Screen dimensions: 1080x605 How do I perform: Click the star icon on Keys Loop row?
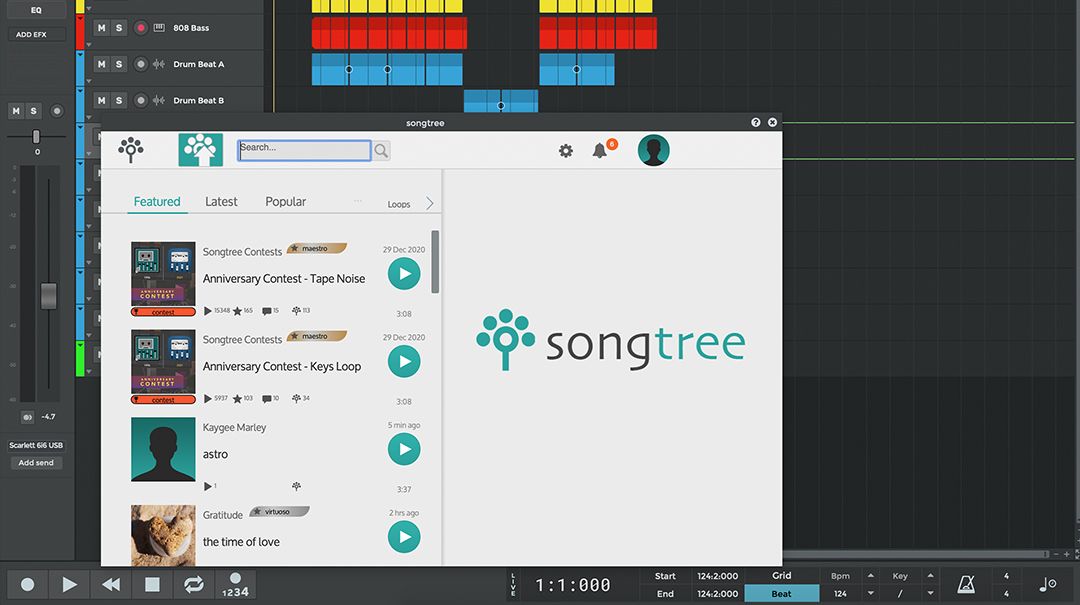pos(238,399)
